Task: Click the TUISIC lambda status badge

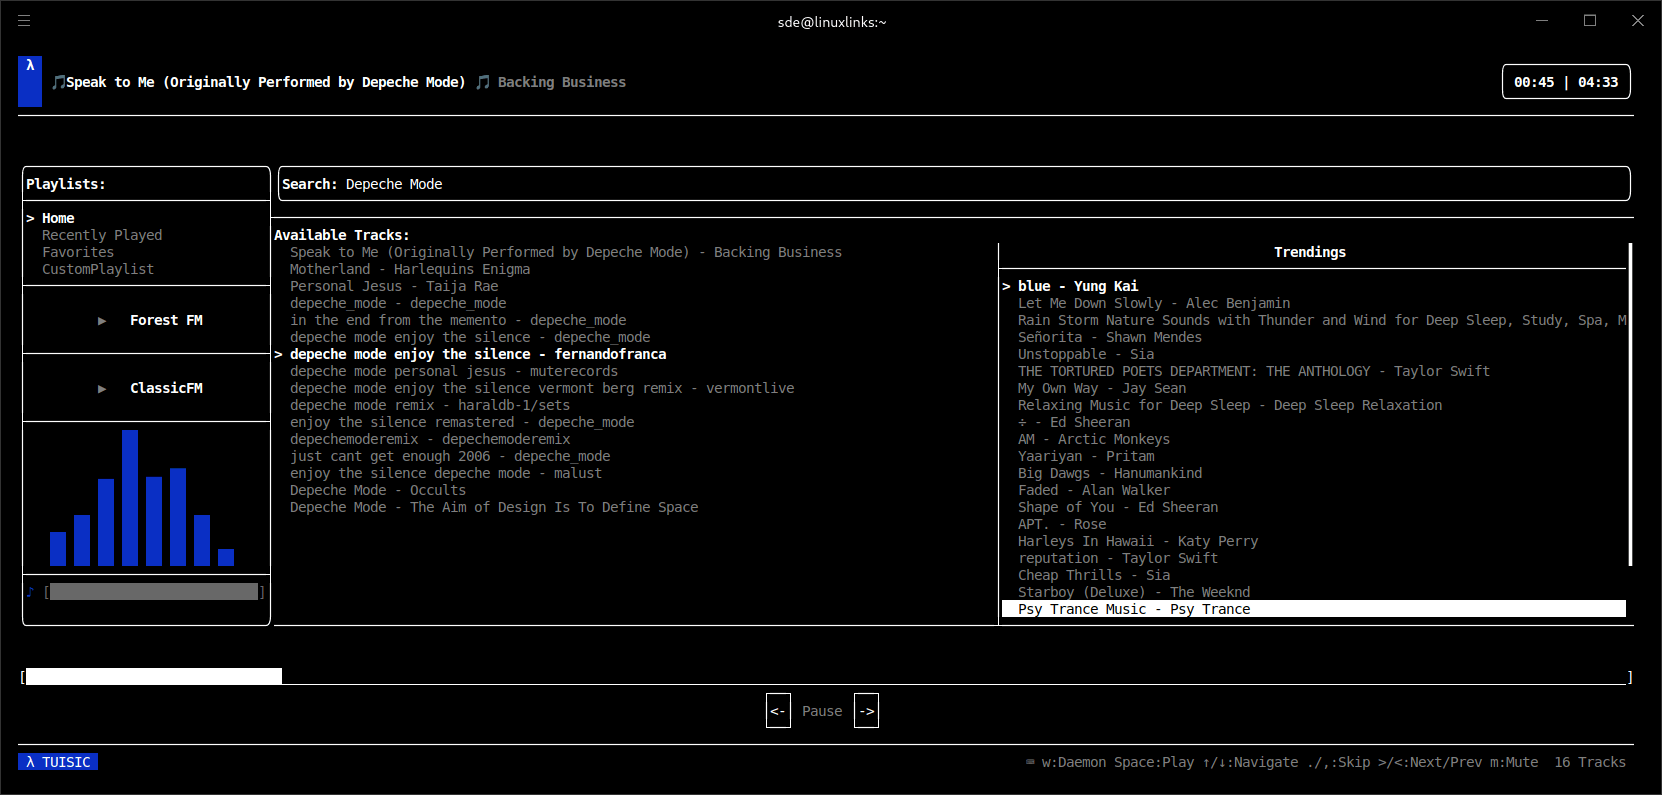Action: tap(58, 762)
